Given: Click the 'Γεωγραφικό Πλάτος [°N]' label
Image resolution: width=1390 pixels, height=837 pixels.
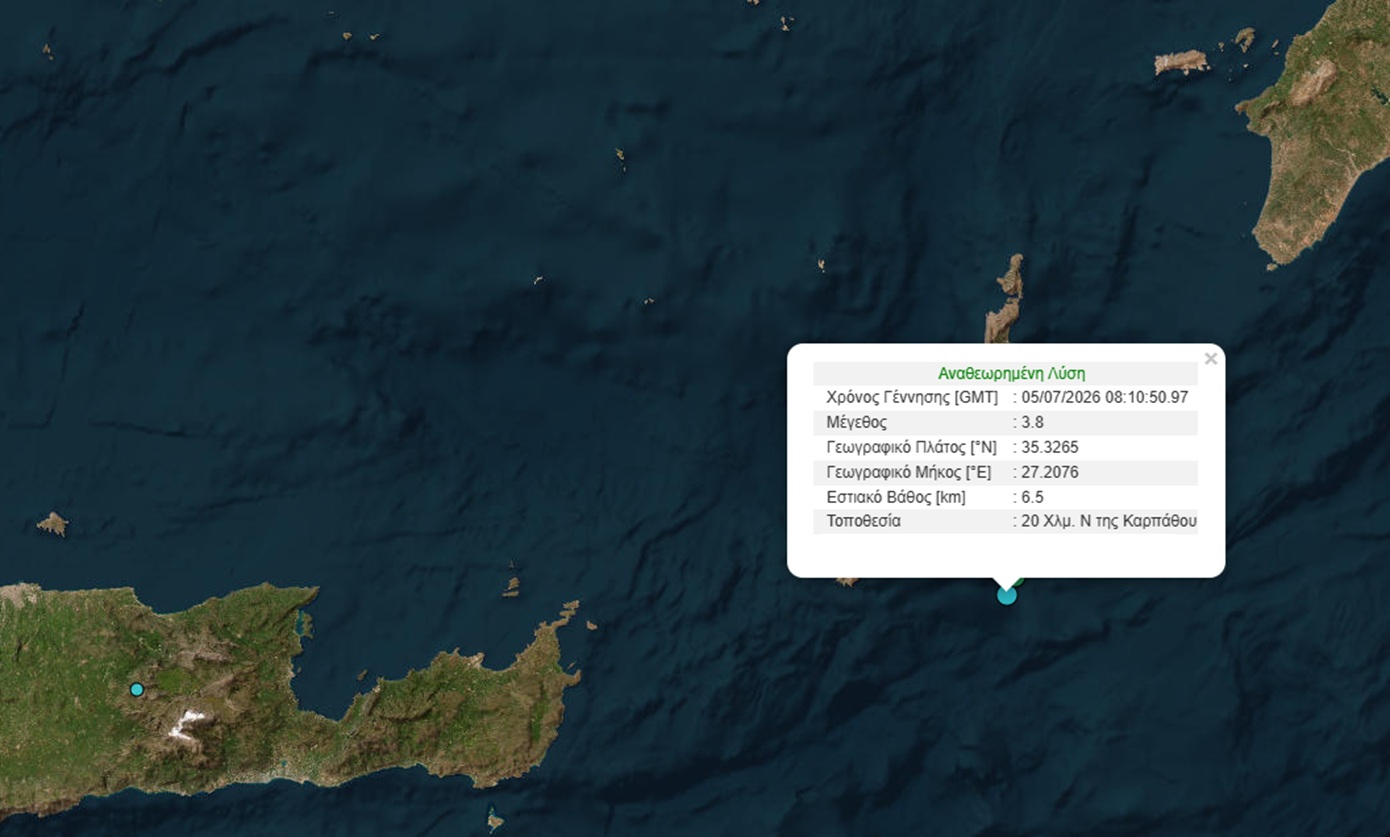Looking at the screenshot, I should pyautogui.click(x=911, y=447).
